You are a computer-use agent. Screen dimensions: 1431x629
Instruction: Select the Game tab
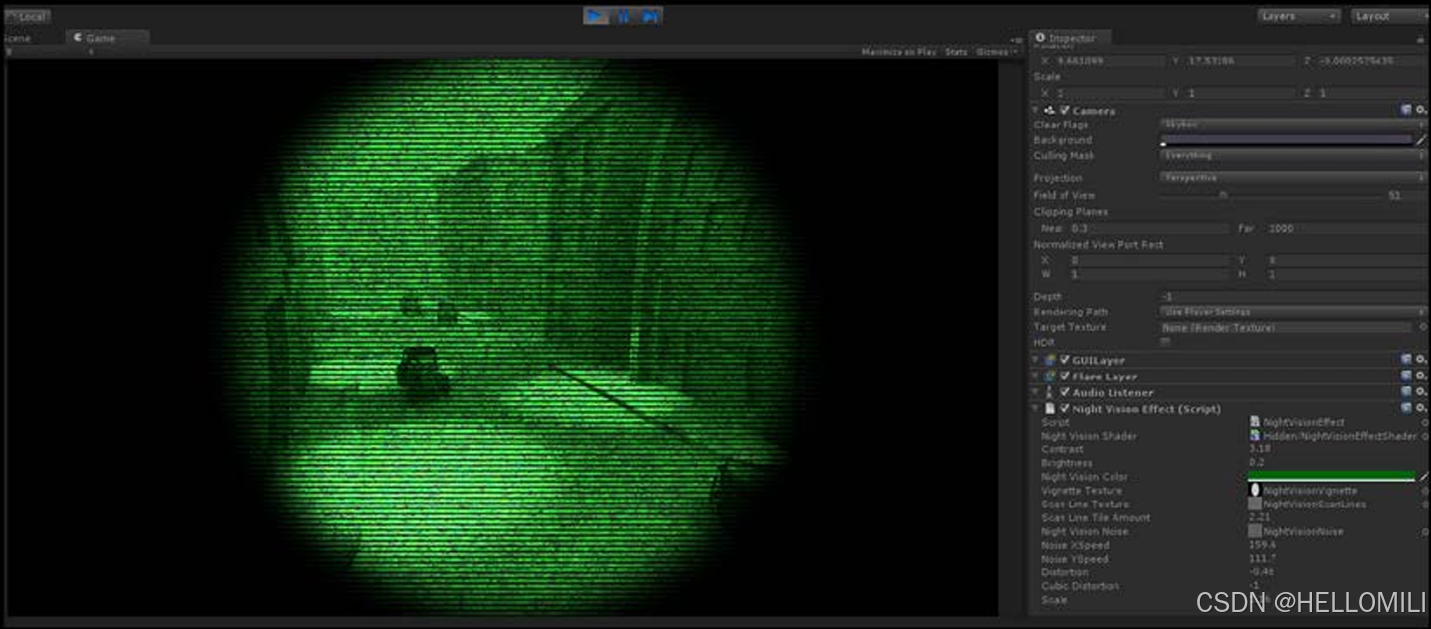[107, 38]
